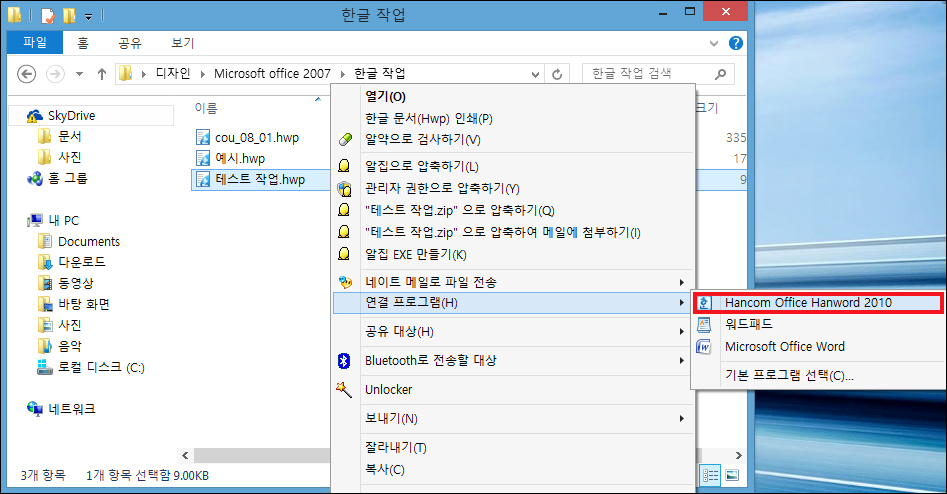Click the 디자인 breadcrumb segment
This screenshot has width=947, height=494.
[x=173, y=74]
